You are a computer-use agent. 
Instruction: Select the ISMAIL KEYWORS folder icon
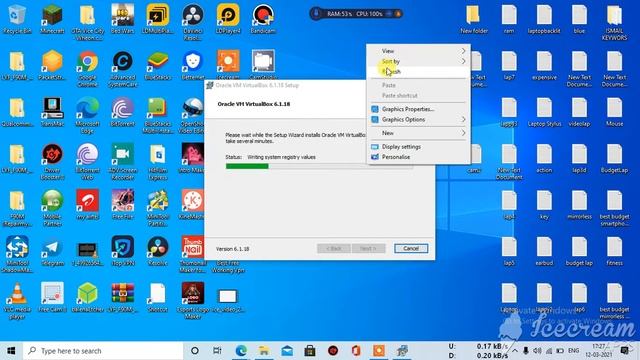tap(614, 22)
